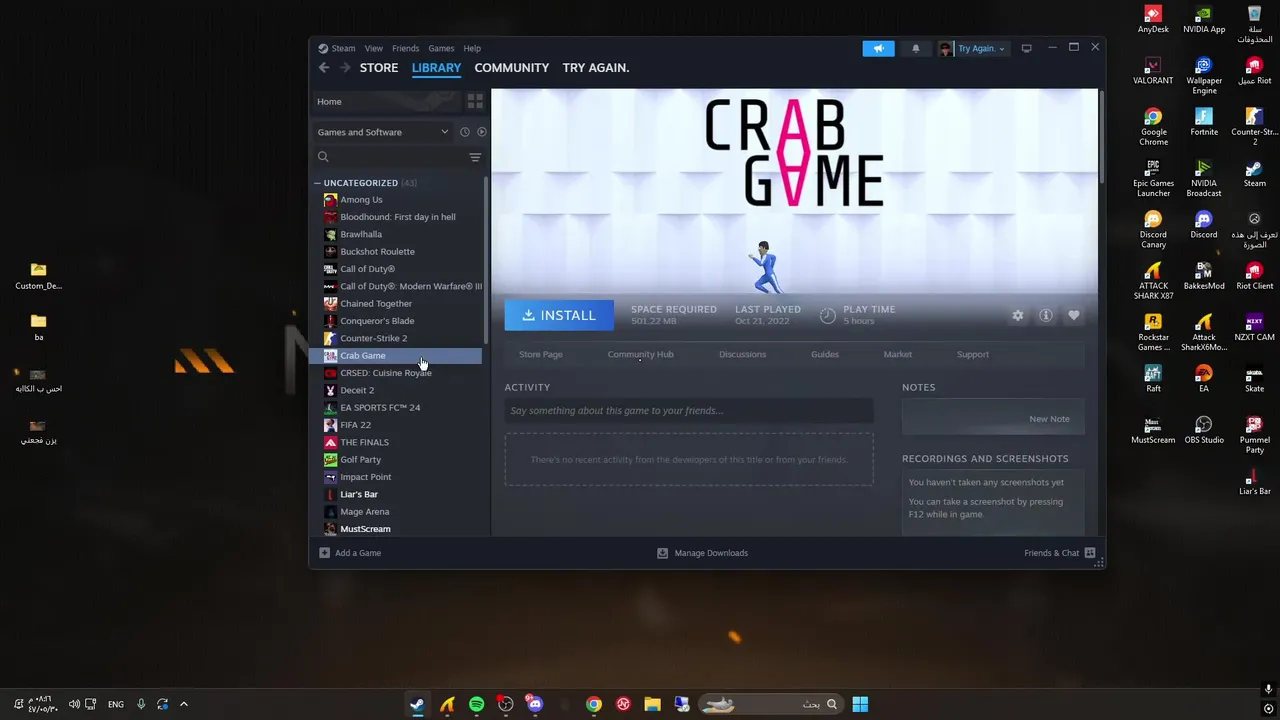Go forward with the Steam forward arrow

pos(345,68)
